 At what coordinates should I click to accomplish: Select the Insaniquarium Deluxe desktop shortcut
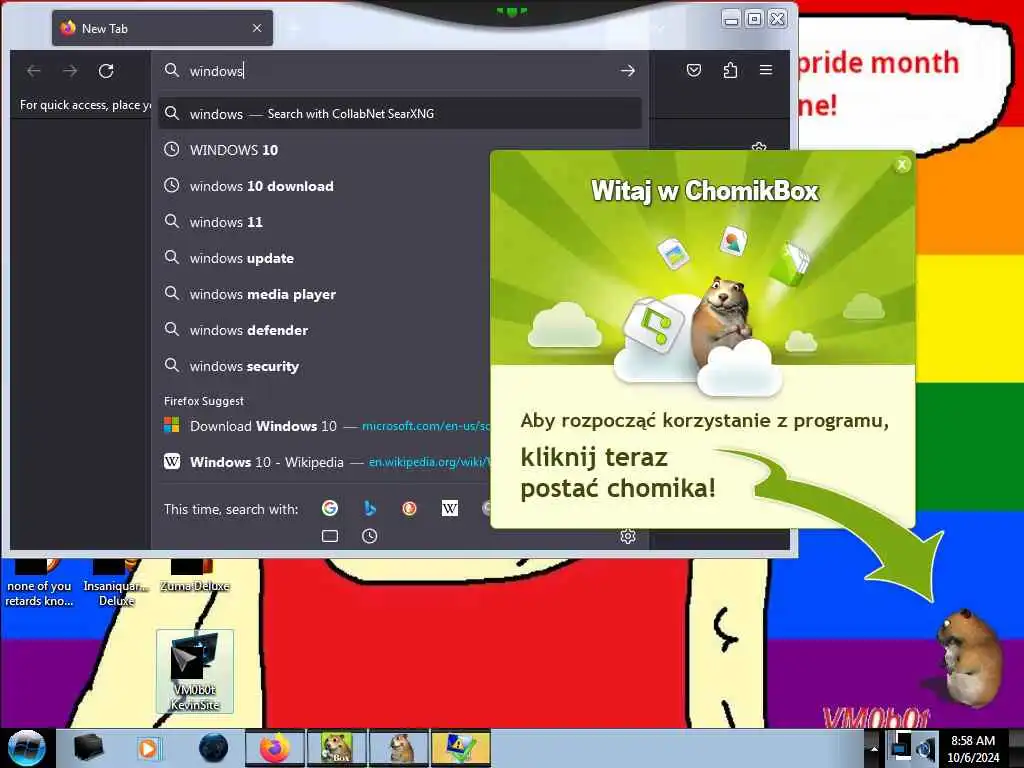(x=116, y=583)
